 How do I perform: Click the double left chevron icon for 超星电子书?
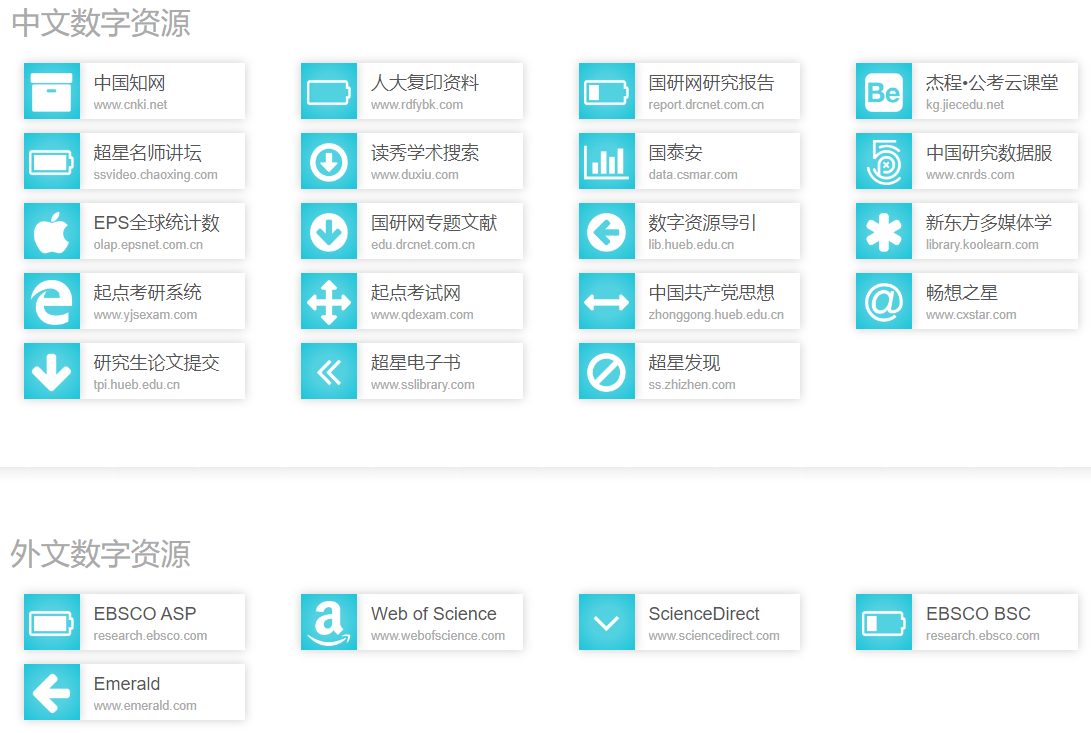pos(329,371)
